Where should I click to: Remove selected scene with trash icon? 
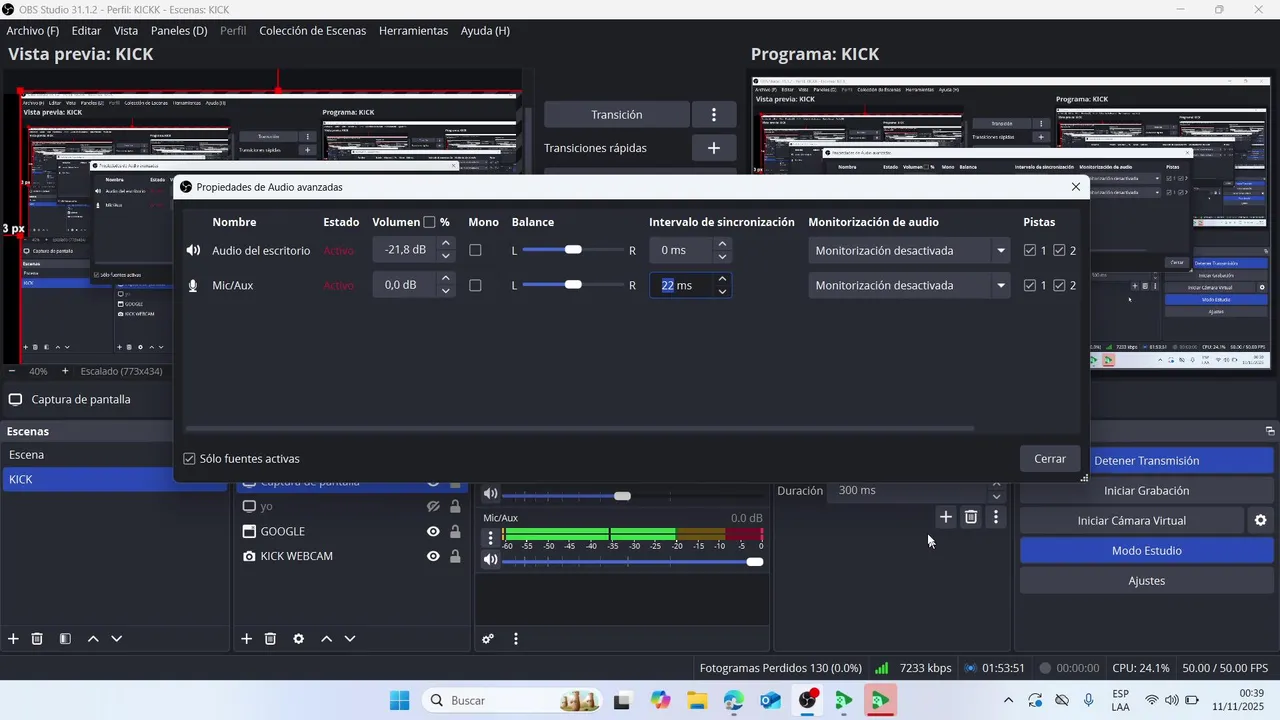[x=37, y=639]
